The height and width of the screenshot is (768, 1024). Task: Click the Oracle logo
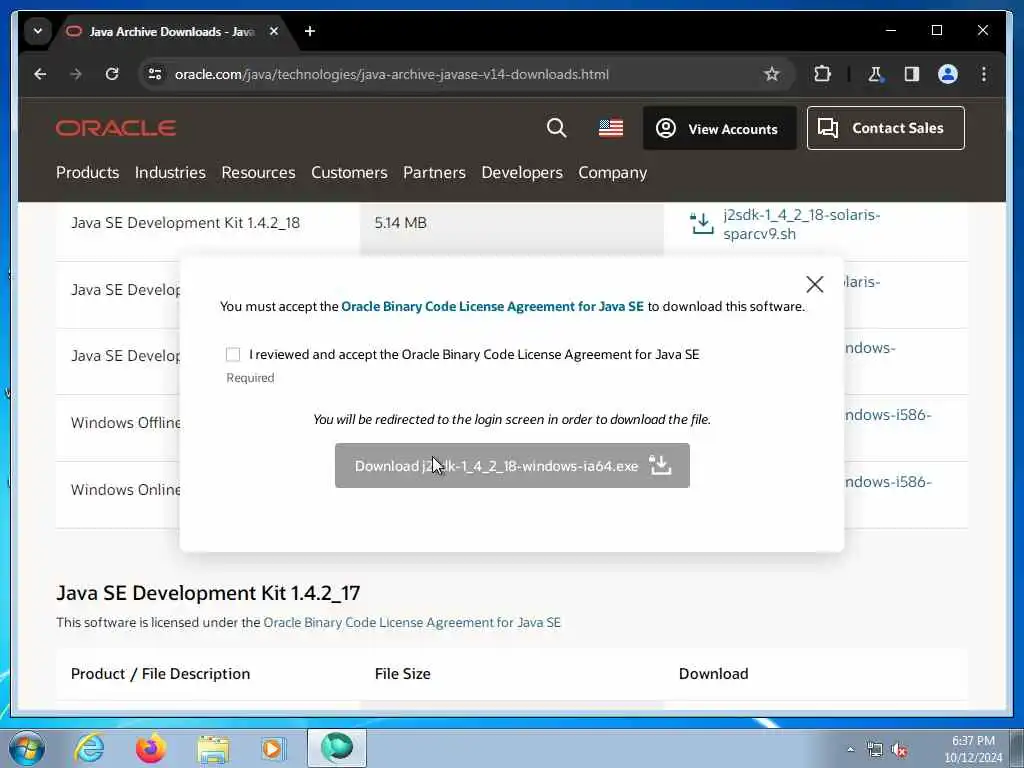click(116, 128)
